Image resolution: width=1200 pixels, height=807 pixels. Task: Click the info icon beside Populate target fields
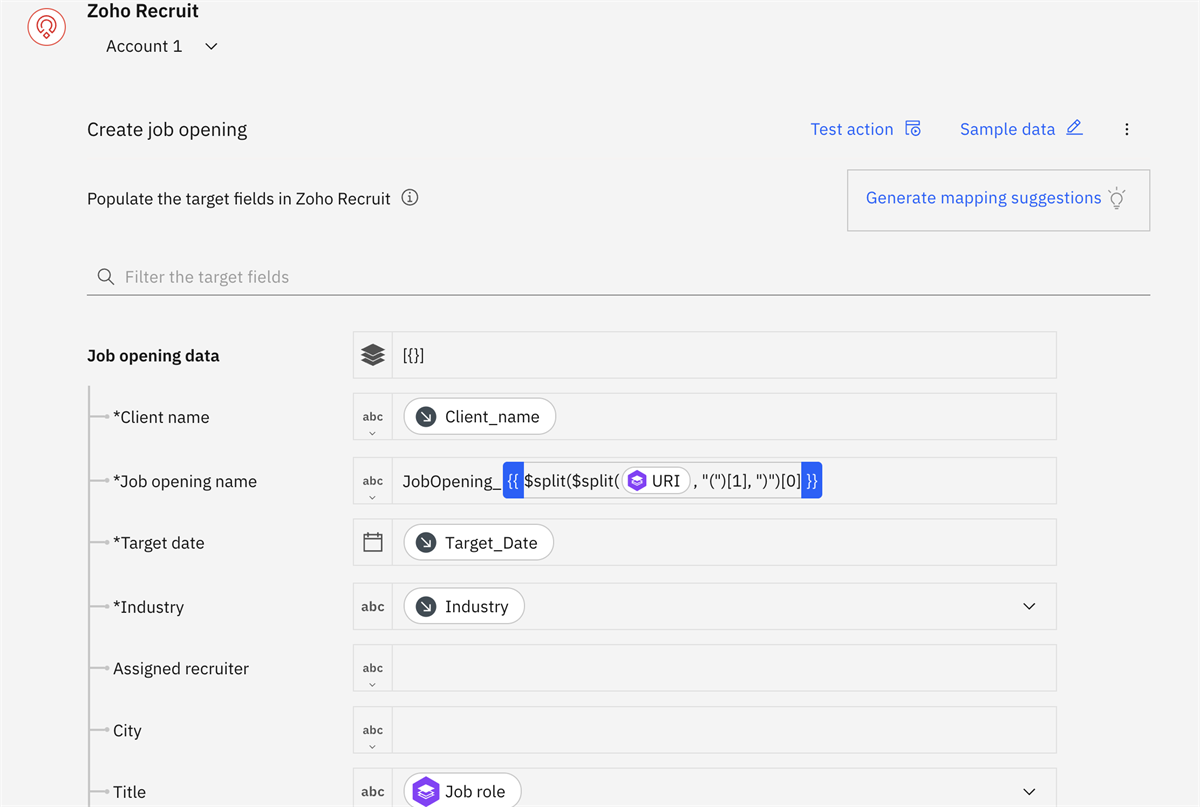tap(410, 197)
